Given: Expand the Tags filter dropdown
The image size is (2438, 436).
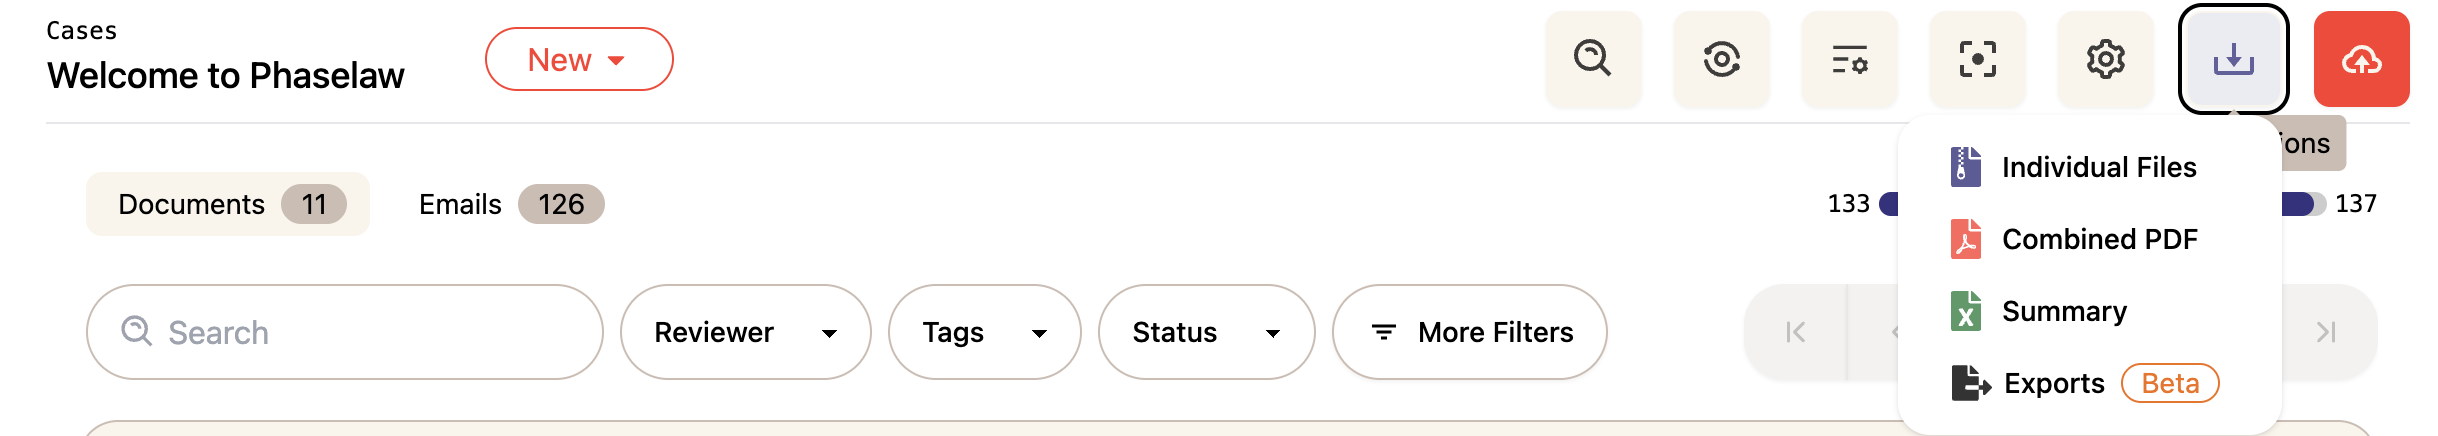Looking at the screenshot, I should point(984,332).
